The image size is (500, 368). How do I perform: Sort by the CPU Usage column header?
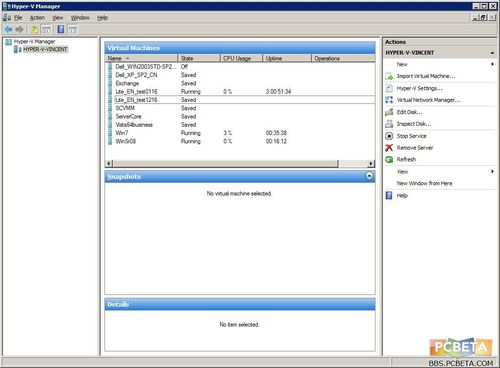pos(241,58)
